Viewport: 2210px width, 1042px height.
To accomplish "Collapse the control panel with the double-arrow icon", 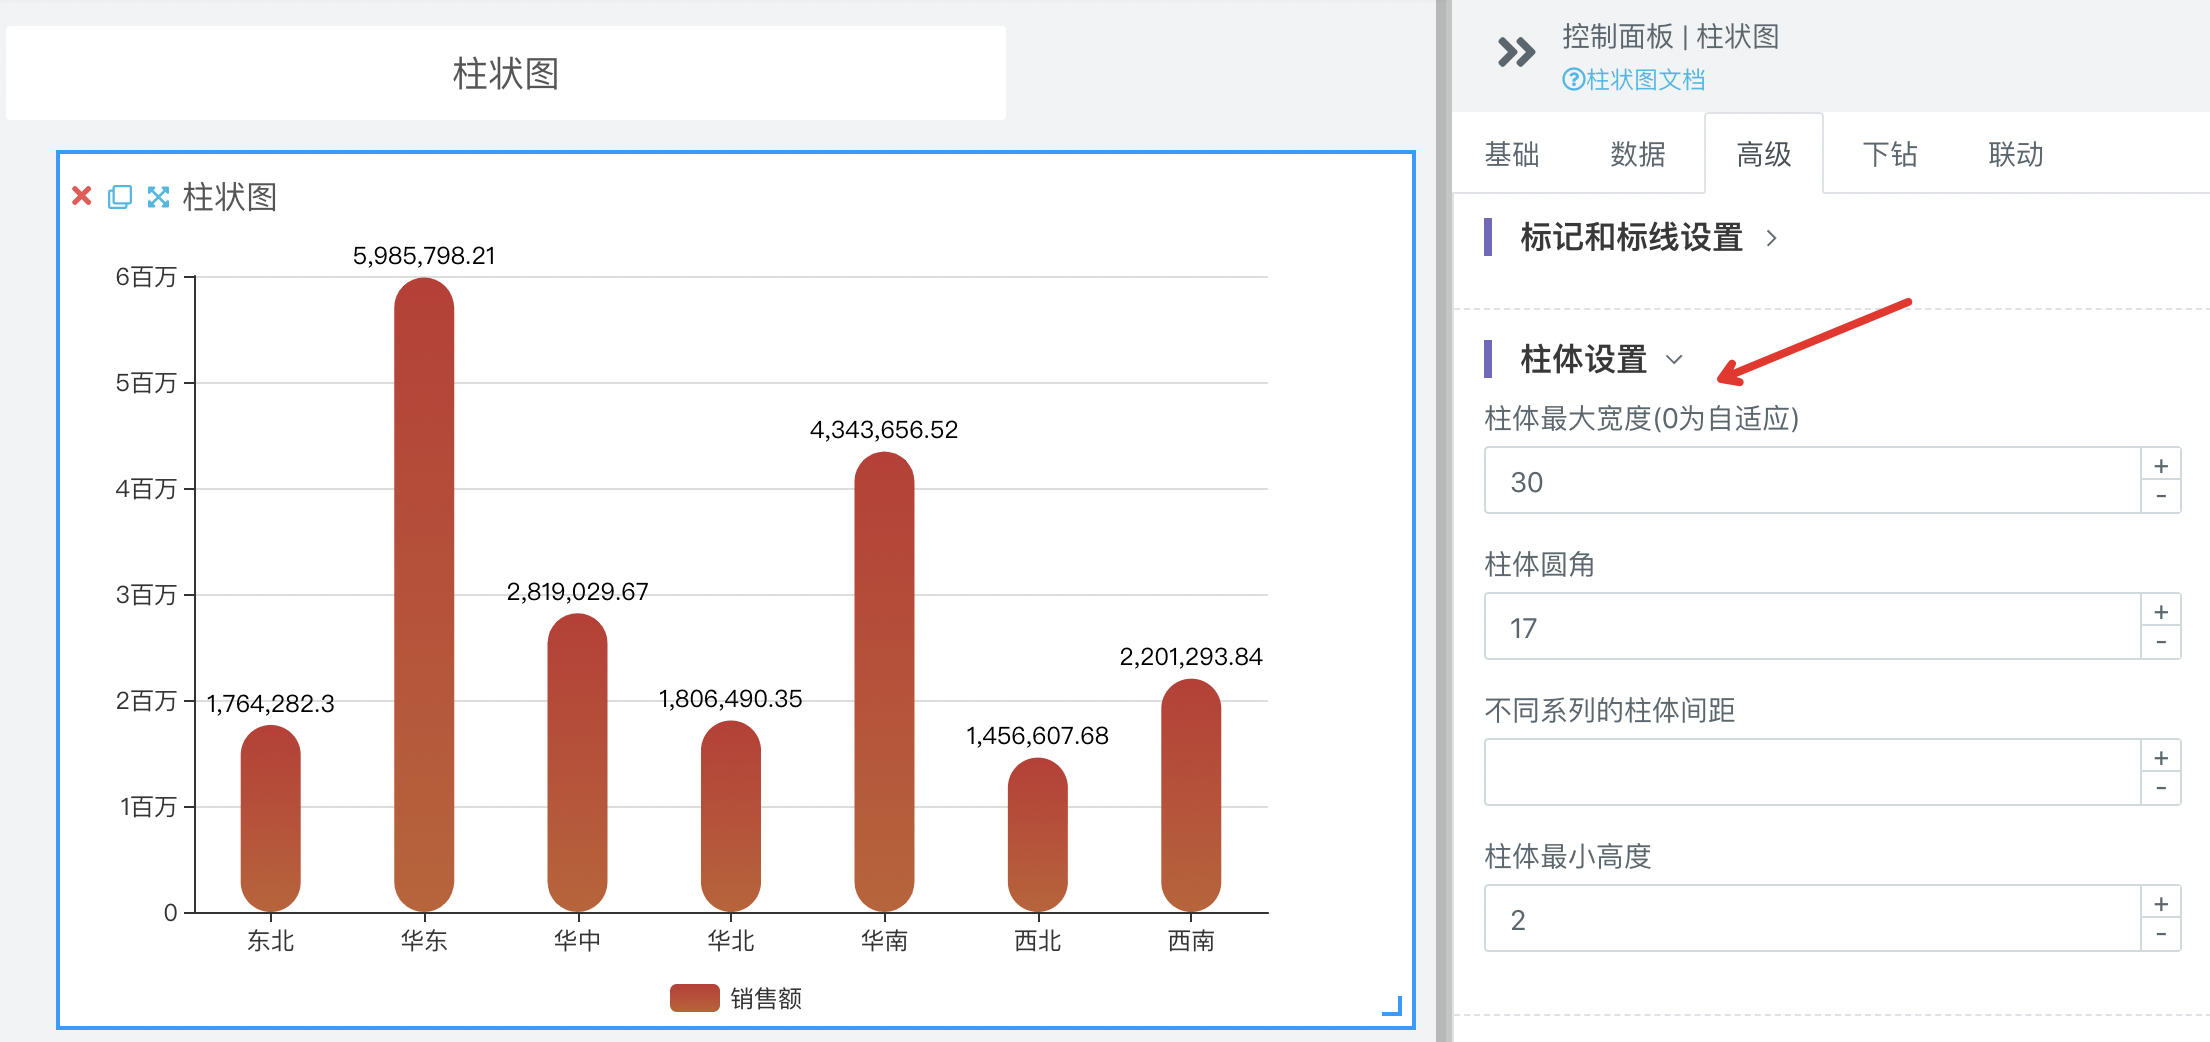I will coord(1516,52).
